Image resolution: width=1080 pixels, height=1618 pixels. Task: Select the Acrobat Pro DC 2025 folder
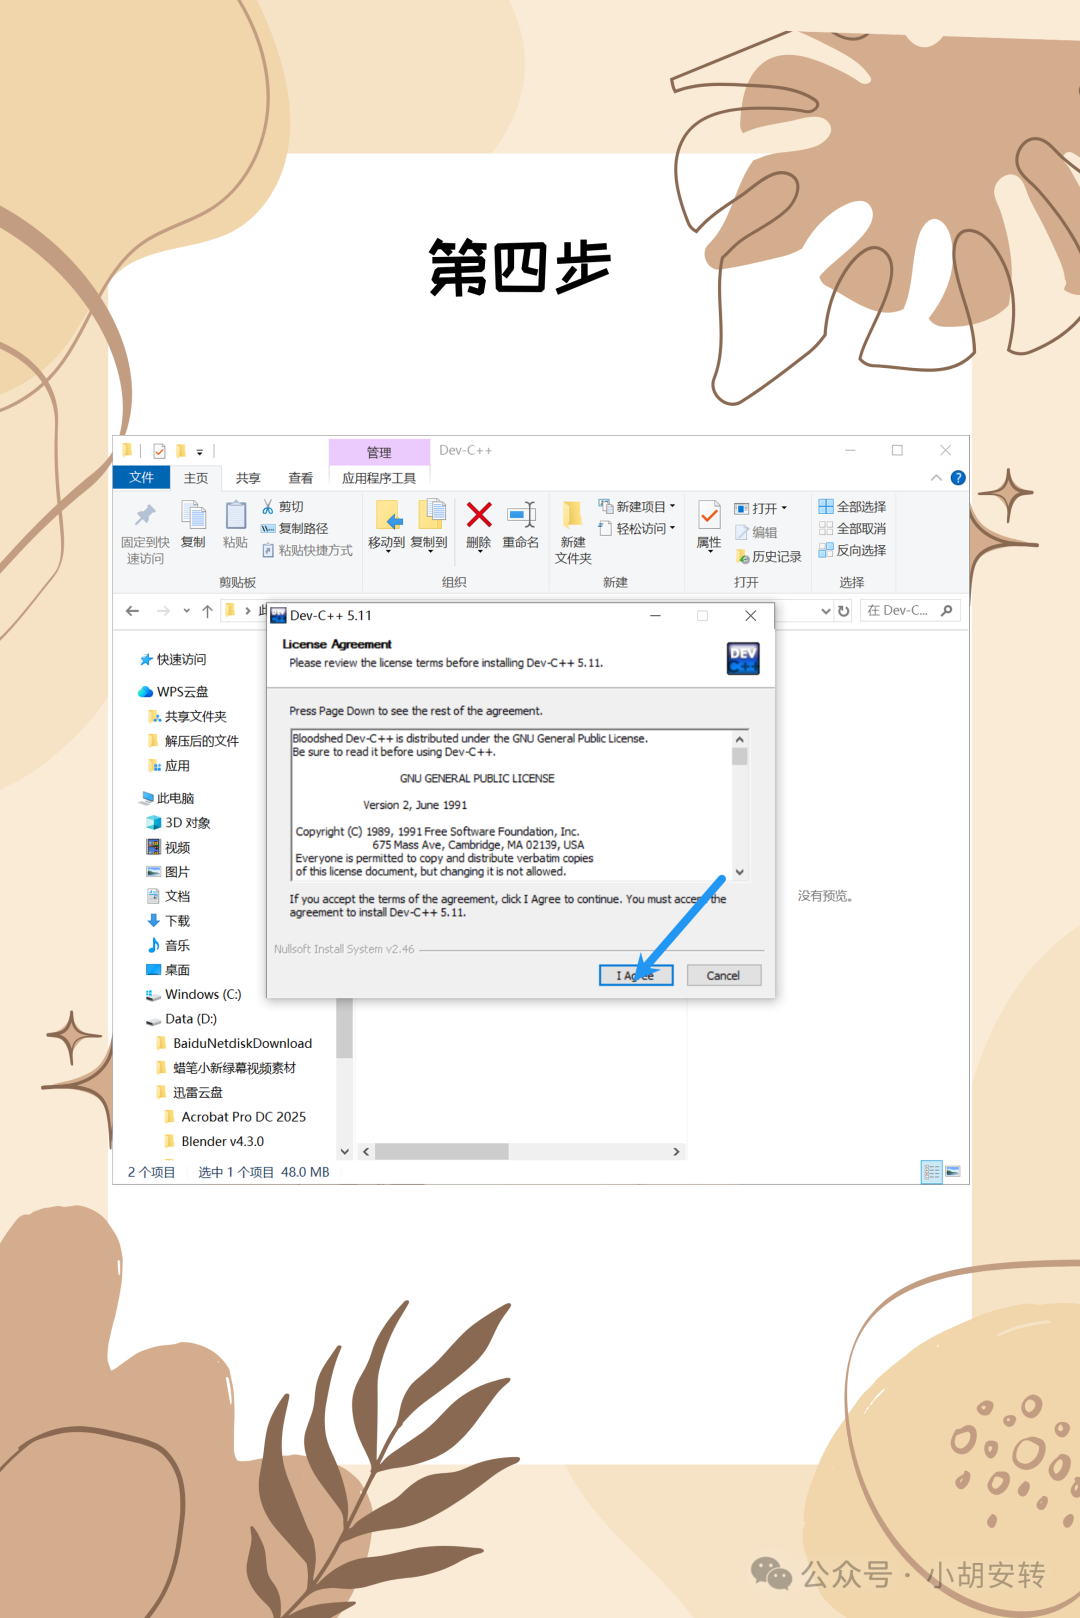point(234,1117)
